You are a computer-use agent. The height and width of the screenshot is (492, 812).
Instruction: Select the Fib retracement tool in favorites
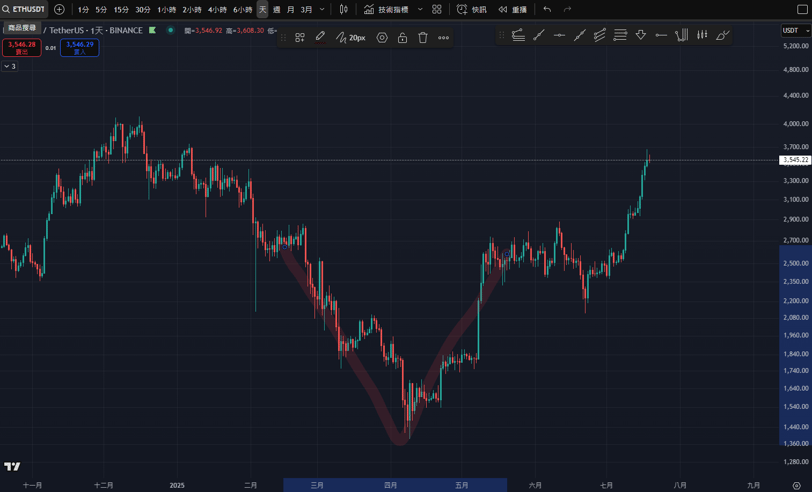[x=518, y=35]
